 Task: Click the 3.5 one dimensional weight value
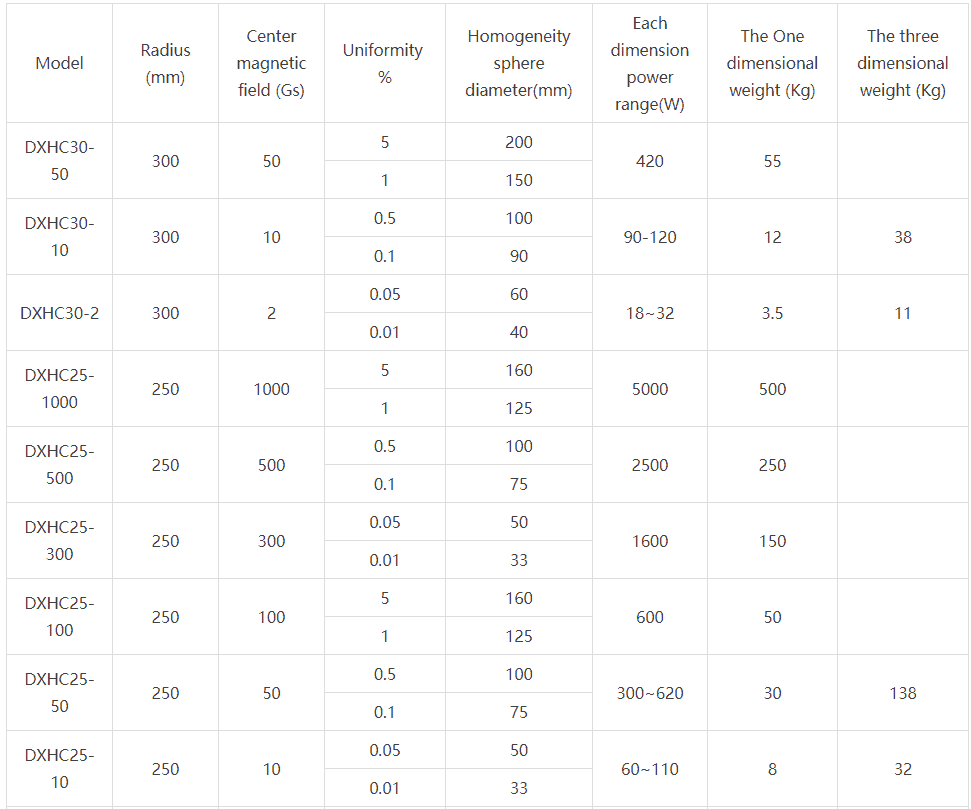click(x=772, y=313)
